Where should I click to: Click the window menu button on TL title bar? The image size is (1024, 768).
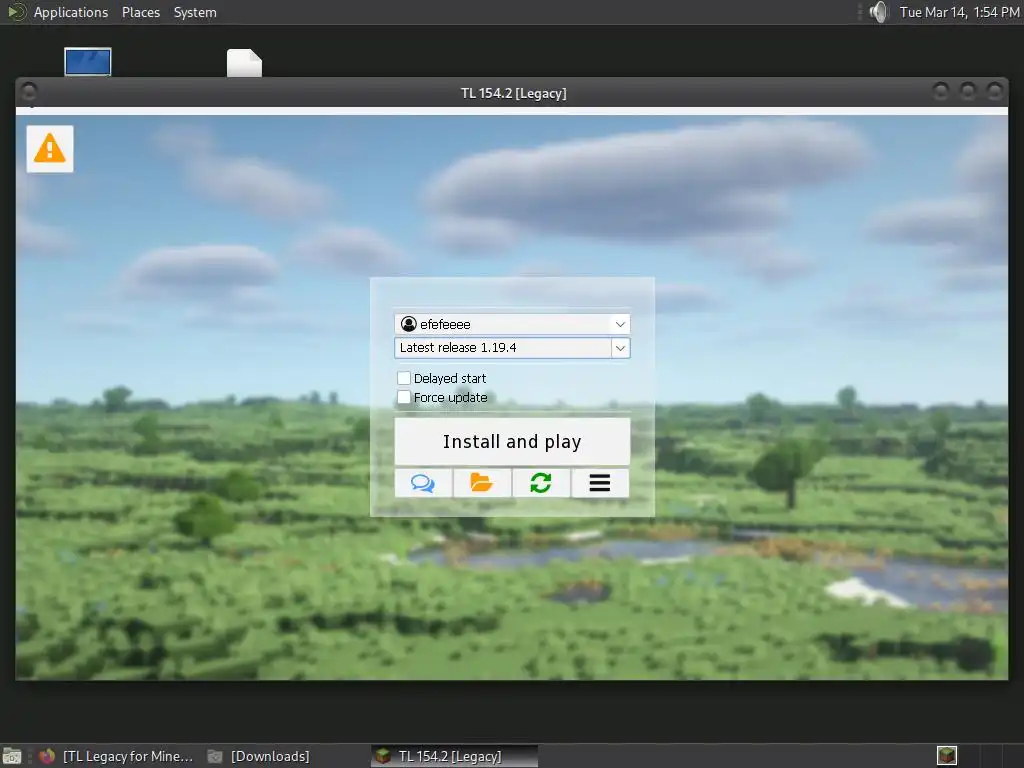click(x=29, y=91)
